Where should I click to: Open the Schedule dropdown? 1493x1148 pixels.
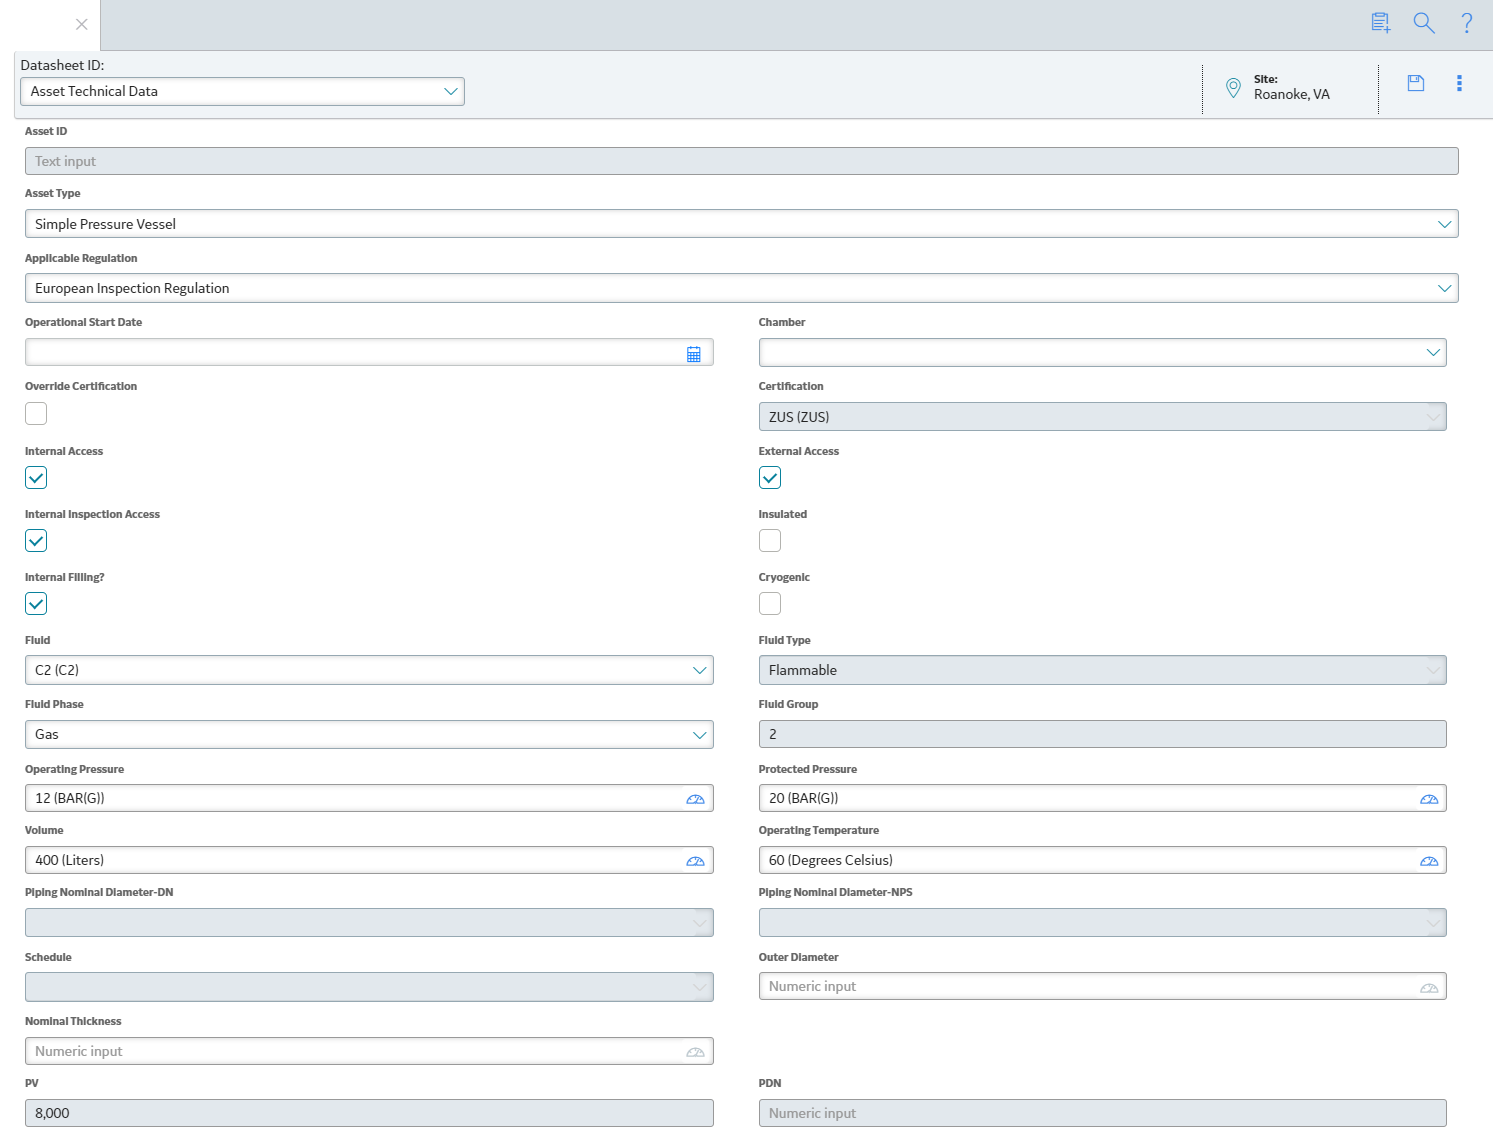coord(369,987)
